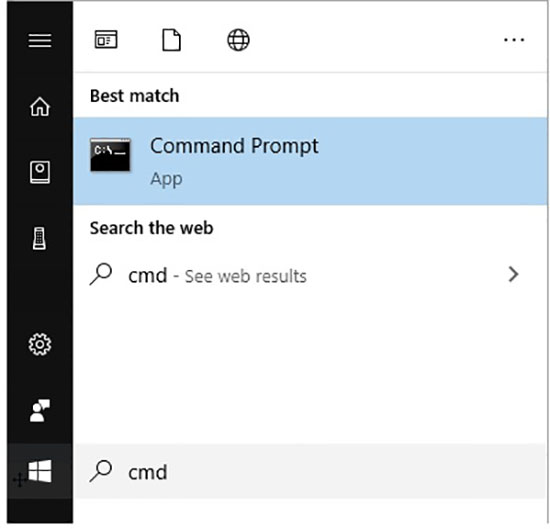This screenshot has height=529, width=550.
Task: Click magnifier icon beside web result
Action: click(x=101, y=274)
